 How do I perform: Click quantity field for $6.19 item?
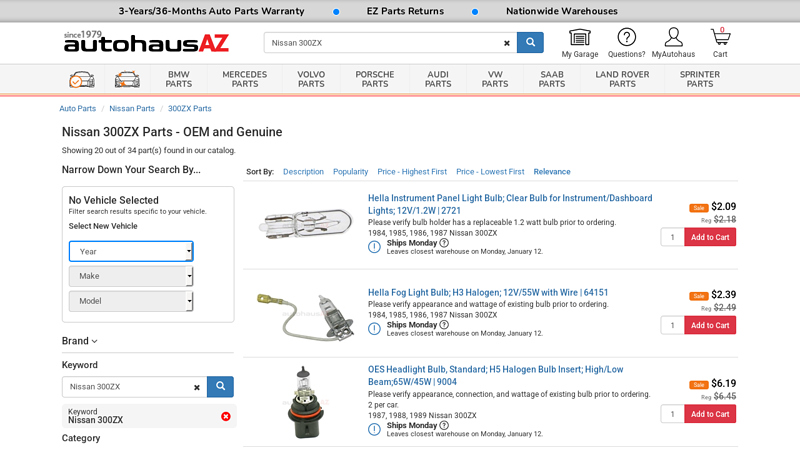(x=672, y=414)
